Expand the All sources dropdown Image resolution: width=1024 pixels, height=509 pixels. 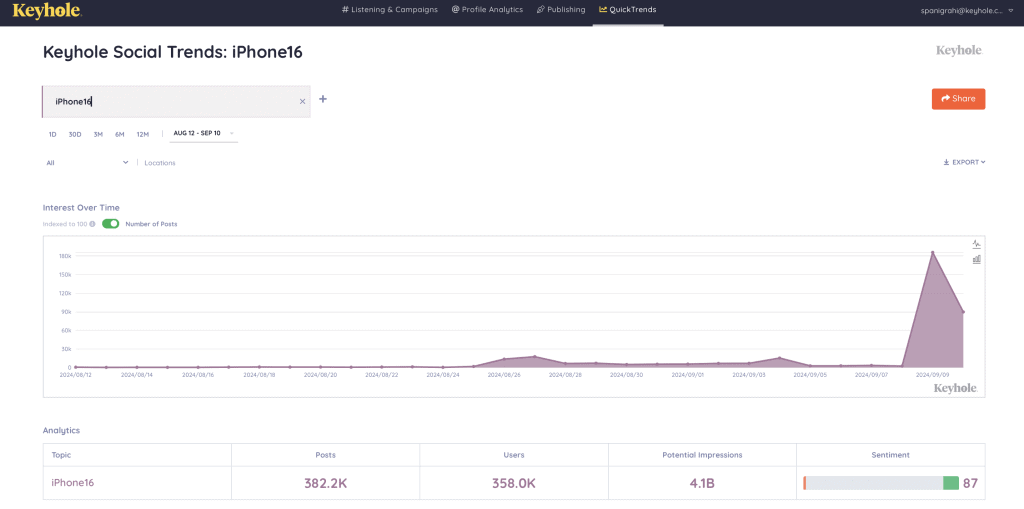point(88,163)
